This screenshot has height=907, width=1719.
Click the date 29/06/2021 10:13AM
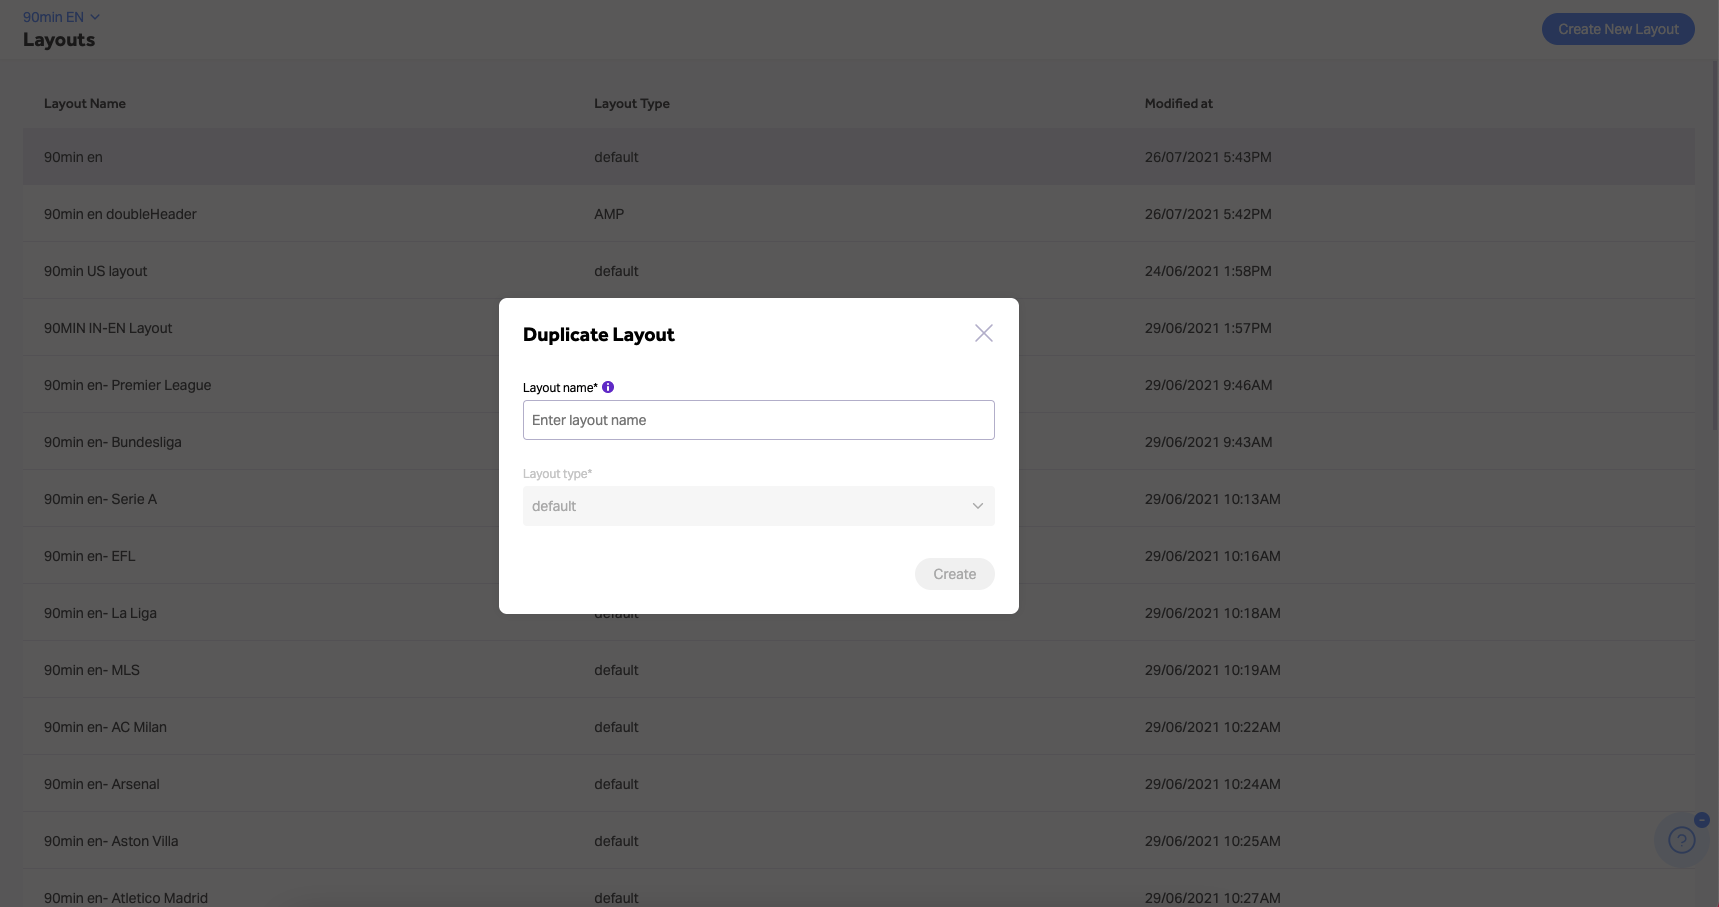click(1213, 499)
